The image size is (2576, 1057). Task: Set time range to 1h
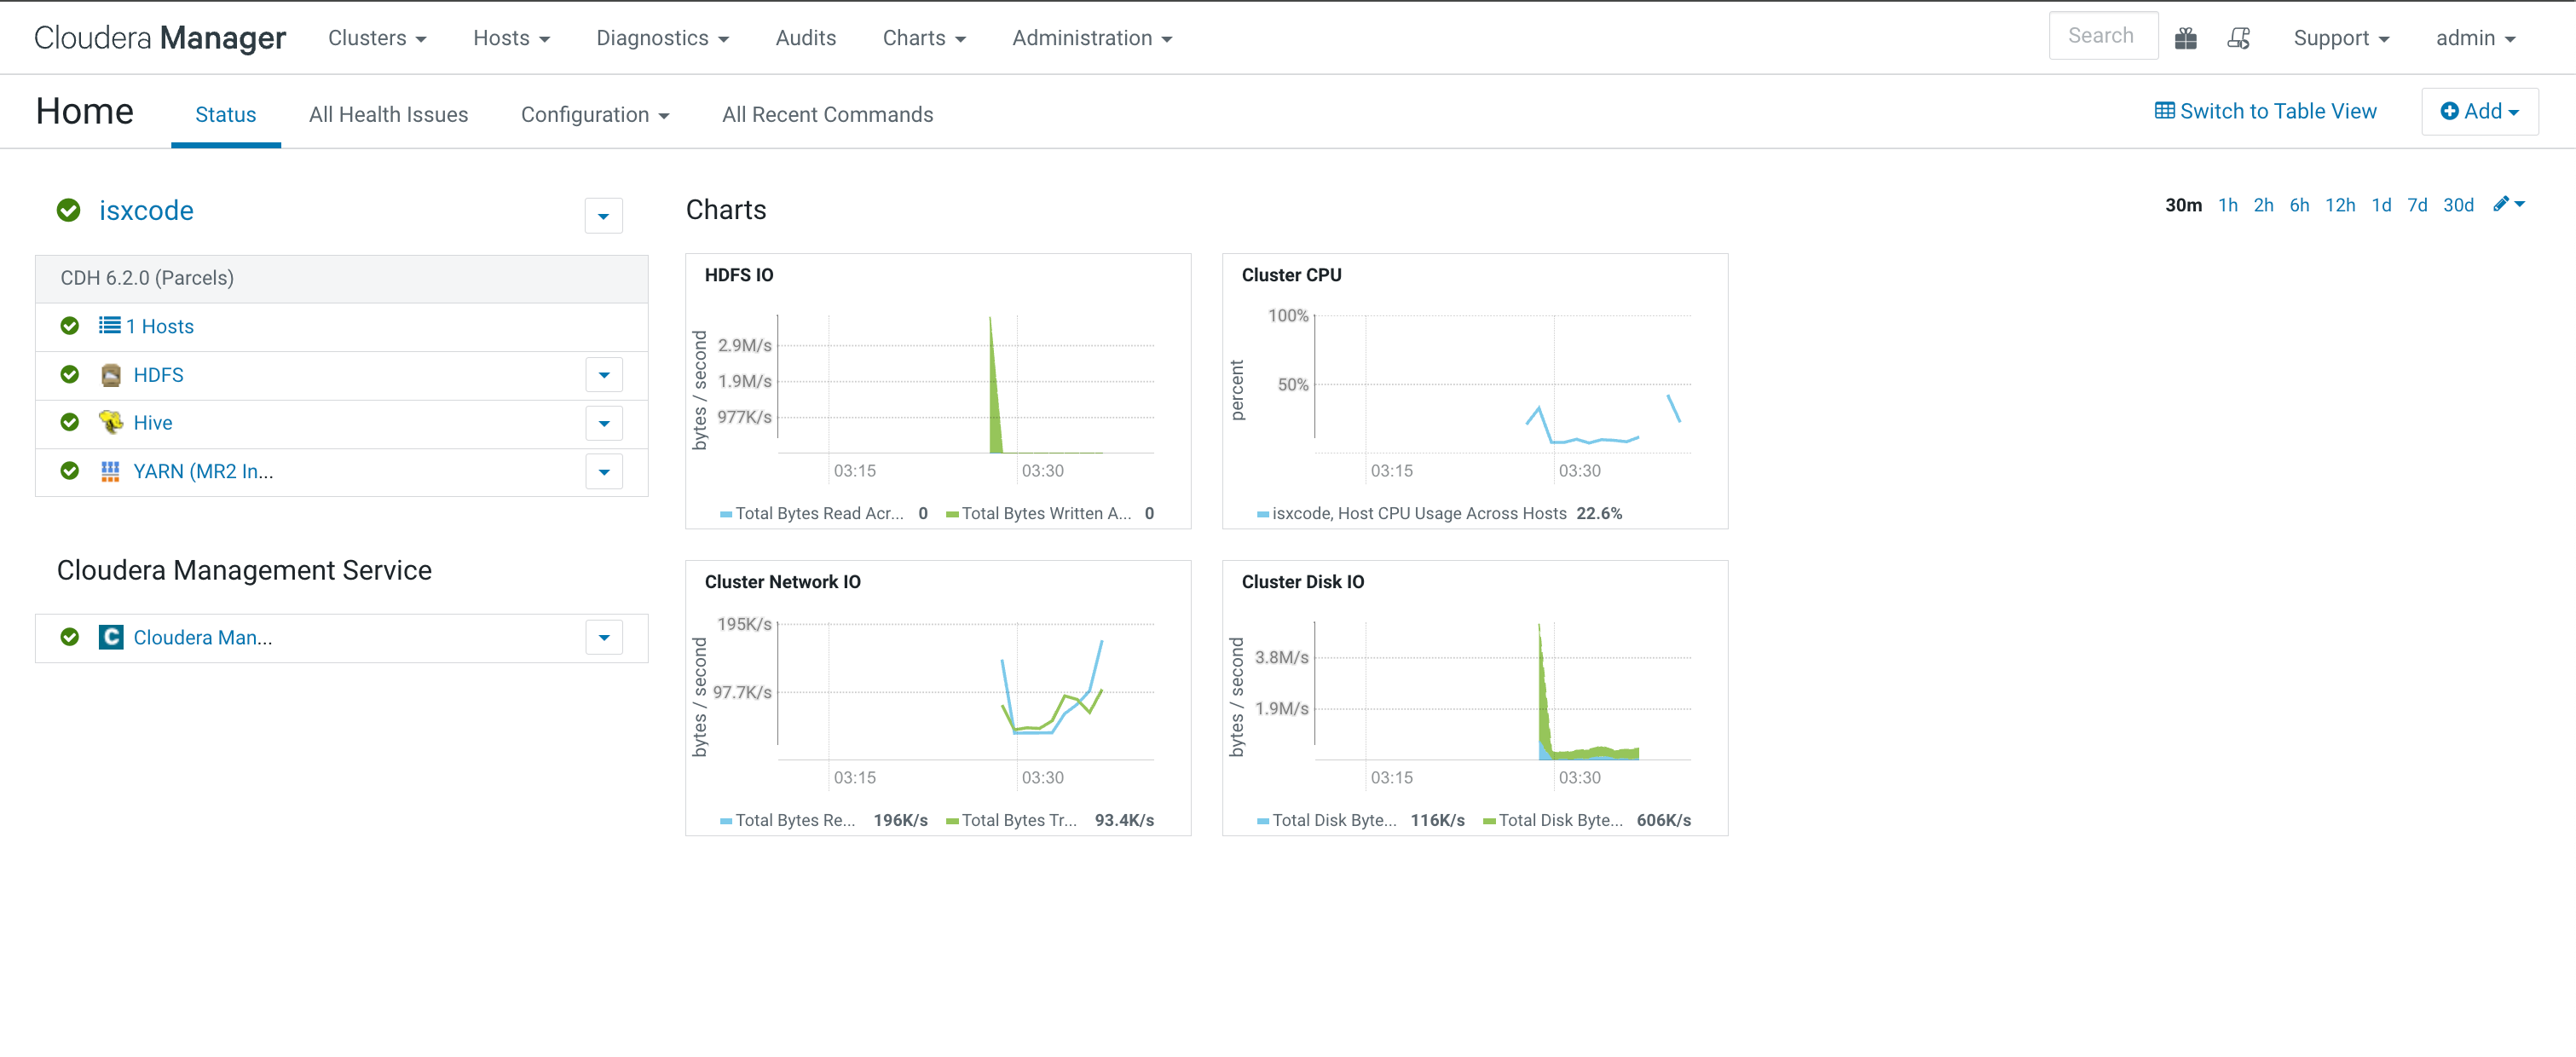pyautogui.click(x=2228, y=205)
